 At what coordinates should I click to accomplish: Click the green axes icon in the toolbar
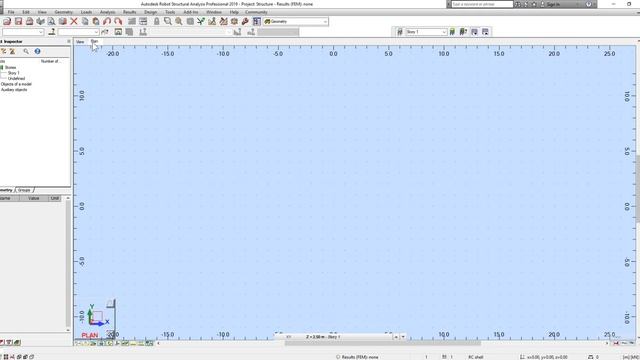tap(201, 21)
